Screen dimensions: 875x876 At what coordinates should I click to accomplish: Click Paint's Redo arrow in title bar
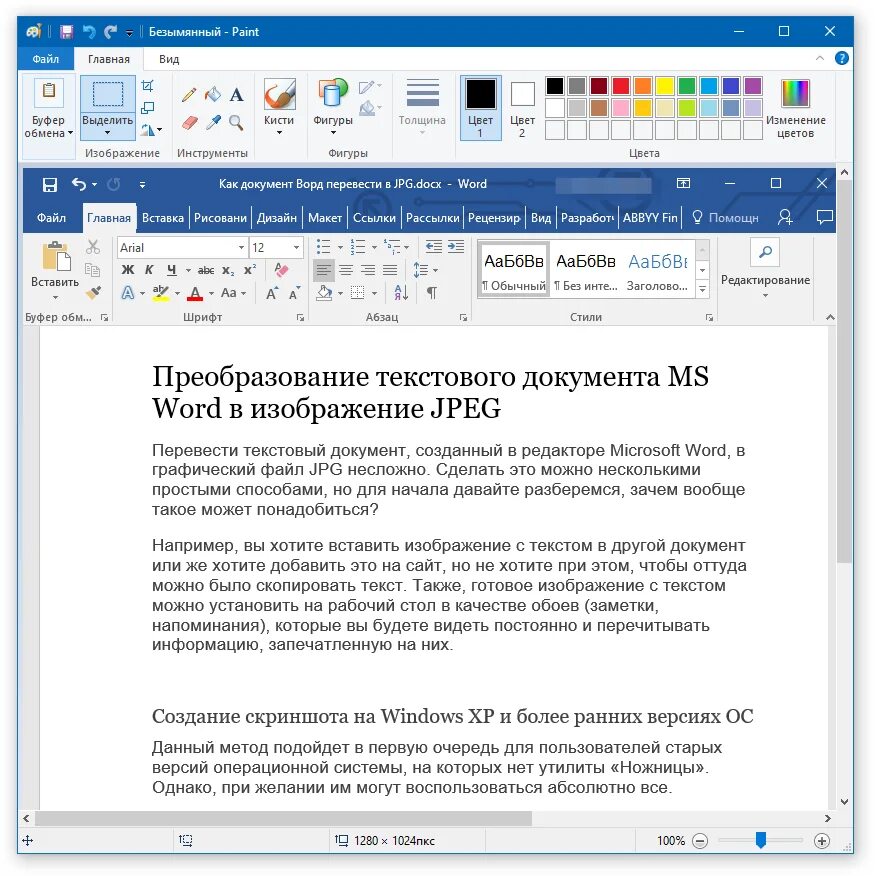(x=111, y=32)
